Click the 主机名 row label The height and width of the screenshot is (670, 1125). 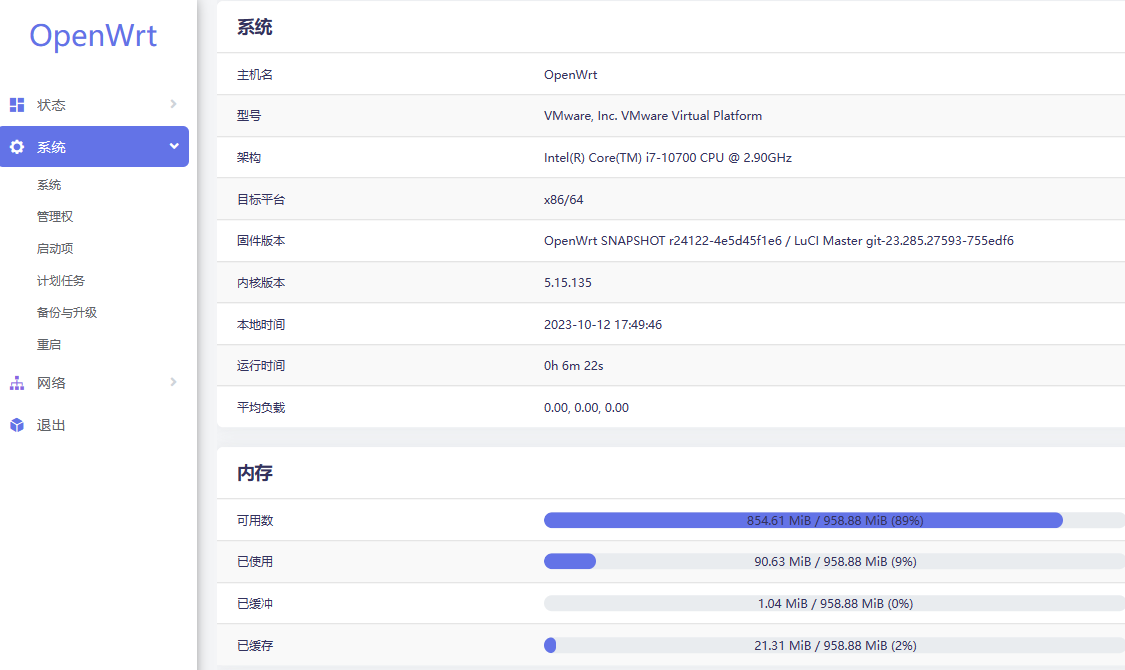point(255,75)
